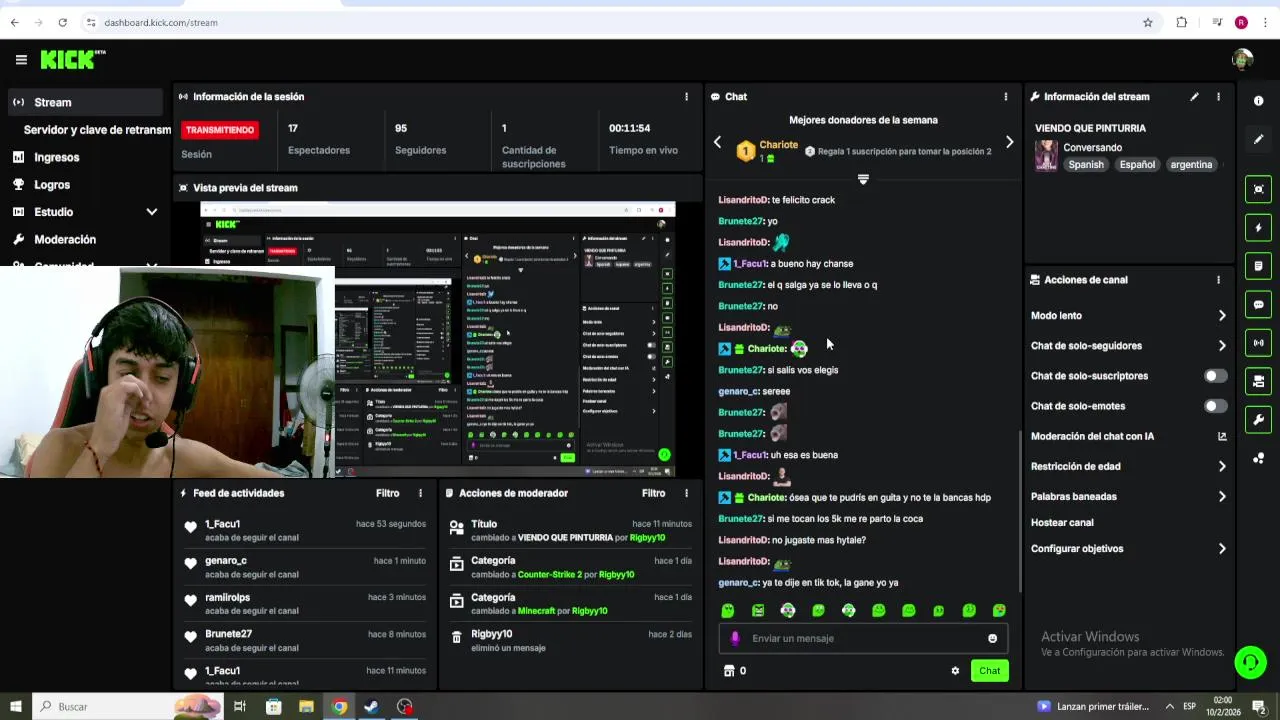Insert the angry square green emote

pyautogui.click(x=758, y=610)
